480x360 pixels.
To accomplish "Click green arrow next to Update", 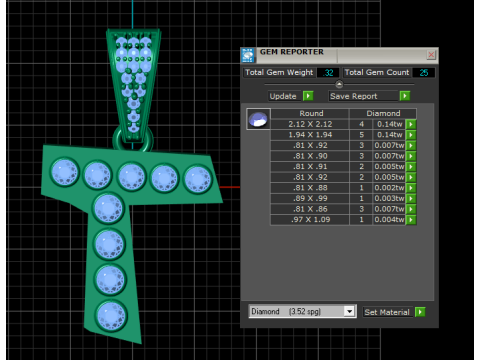I will (x=308, y=96).
